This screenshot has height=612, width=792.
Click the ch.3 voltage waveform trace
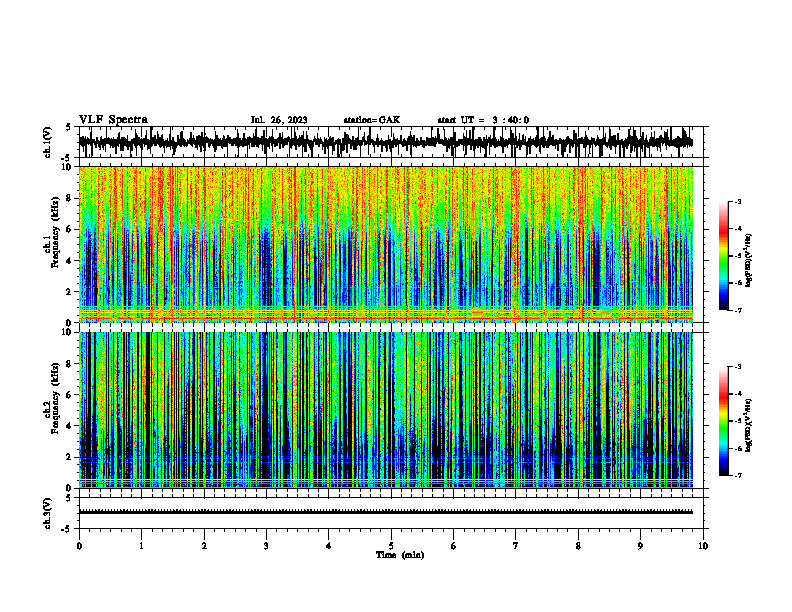[385, 512]
